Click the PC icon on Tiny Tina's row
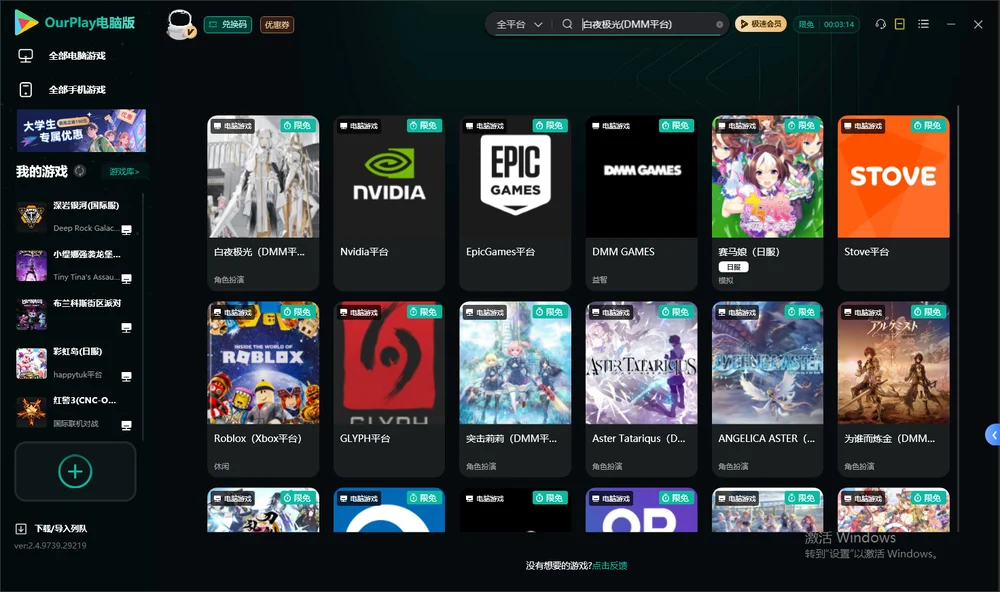The image size is (1000, 592). coord(126,279)
